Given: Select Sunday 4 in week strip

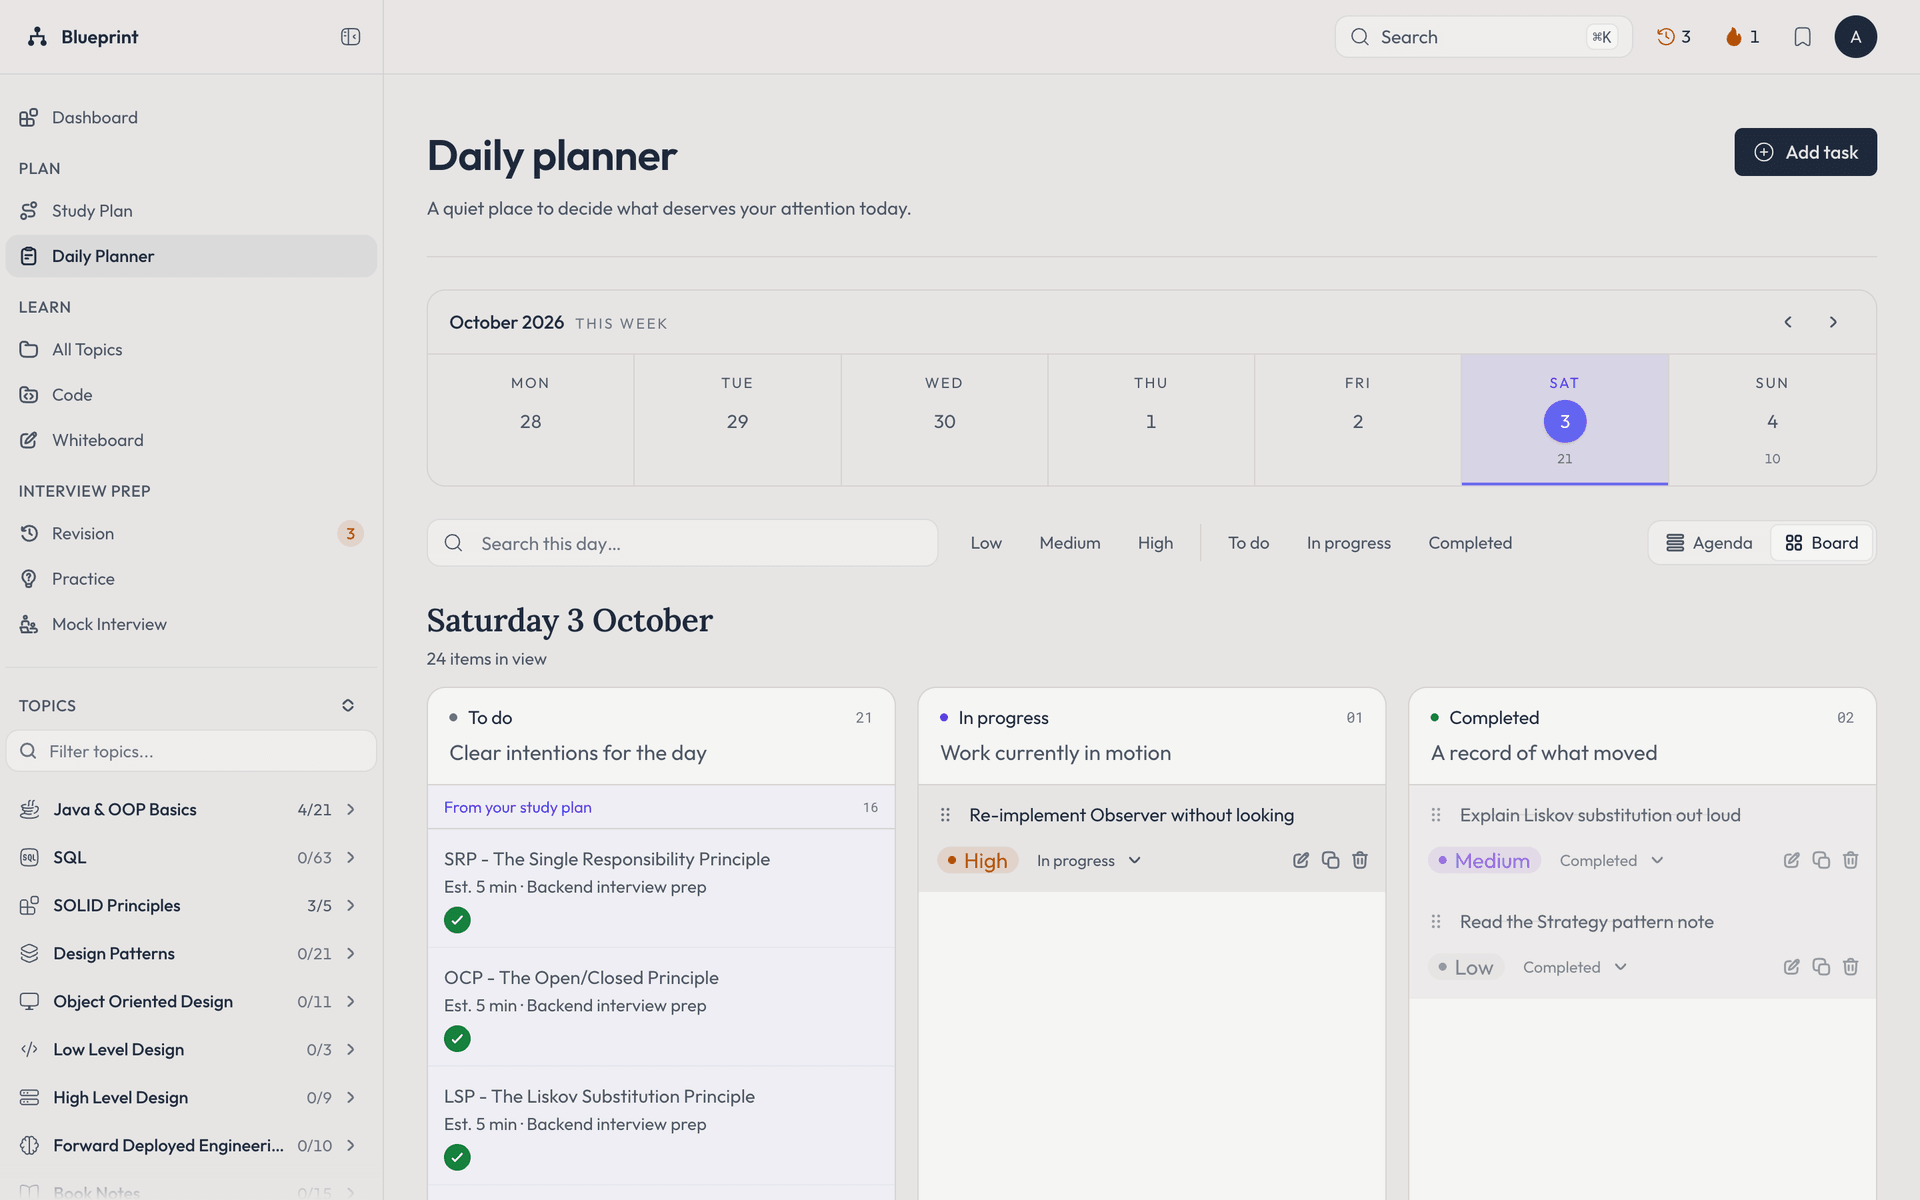Looking at the screenshot, I should 1772,420.
